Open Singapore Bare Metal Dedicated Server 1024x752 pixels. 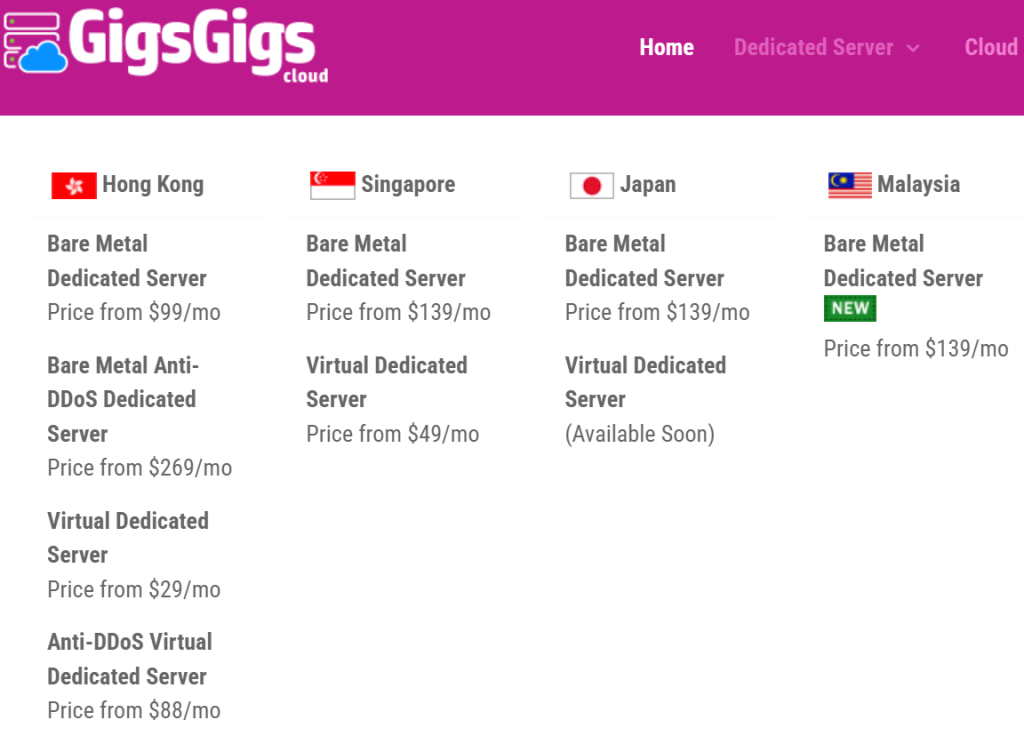tap(385, 261)
